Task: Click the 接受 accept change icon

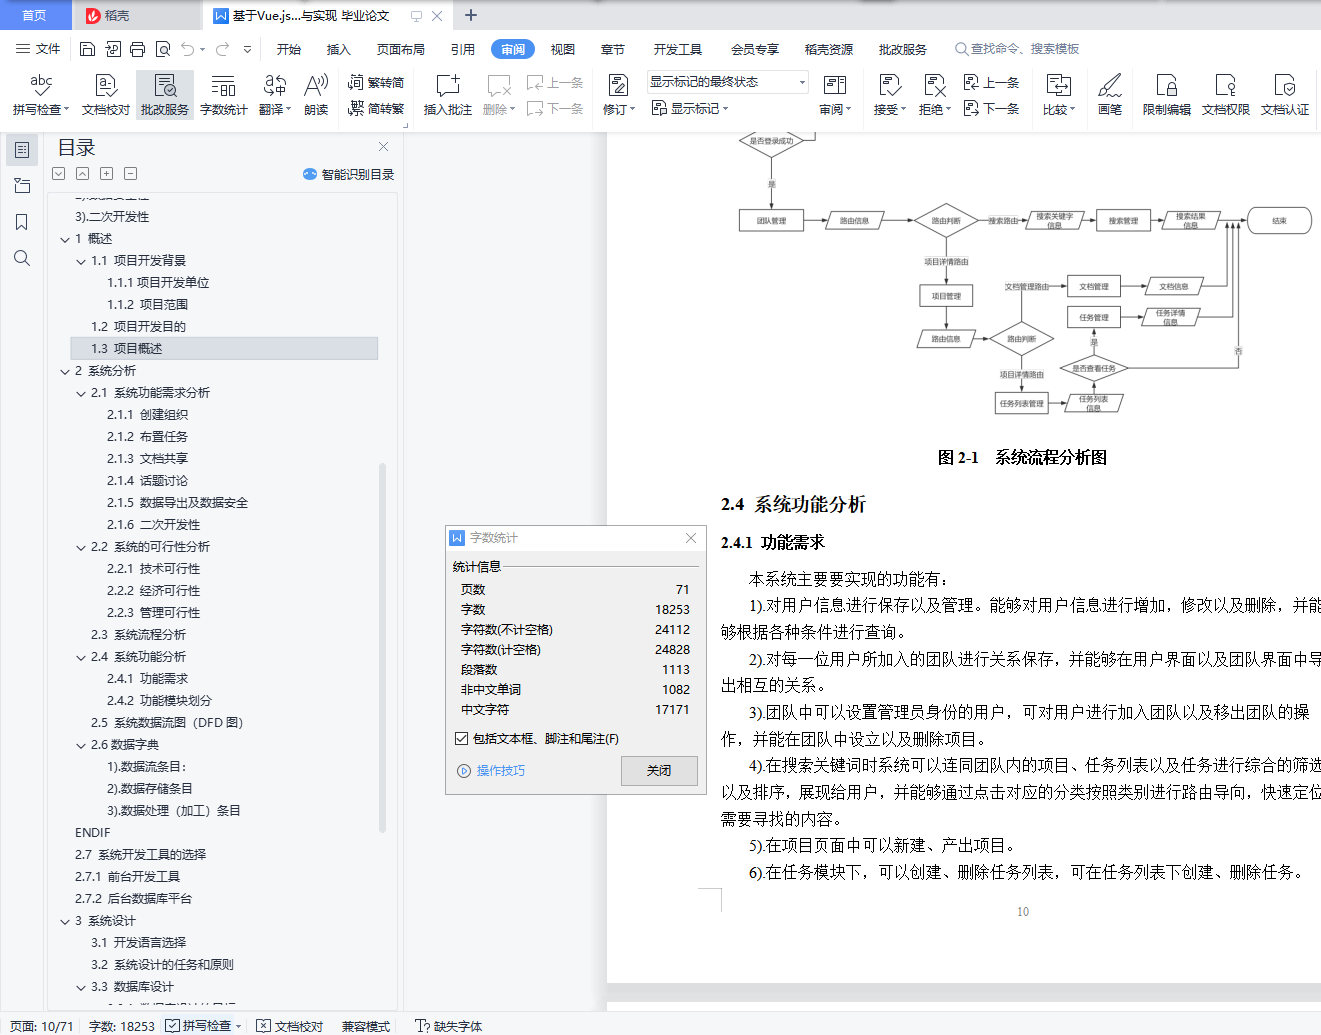Action: click(889, 86)
